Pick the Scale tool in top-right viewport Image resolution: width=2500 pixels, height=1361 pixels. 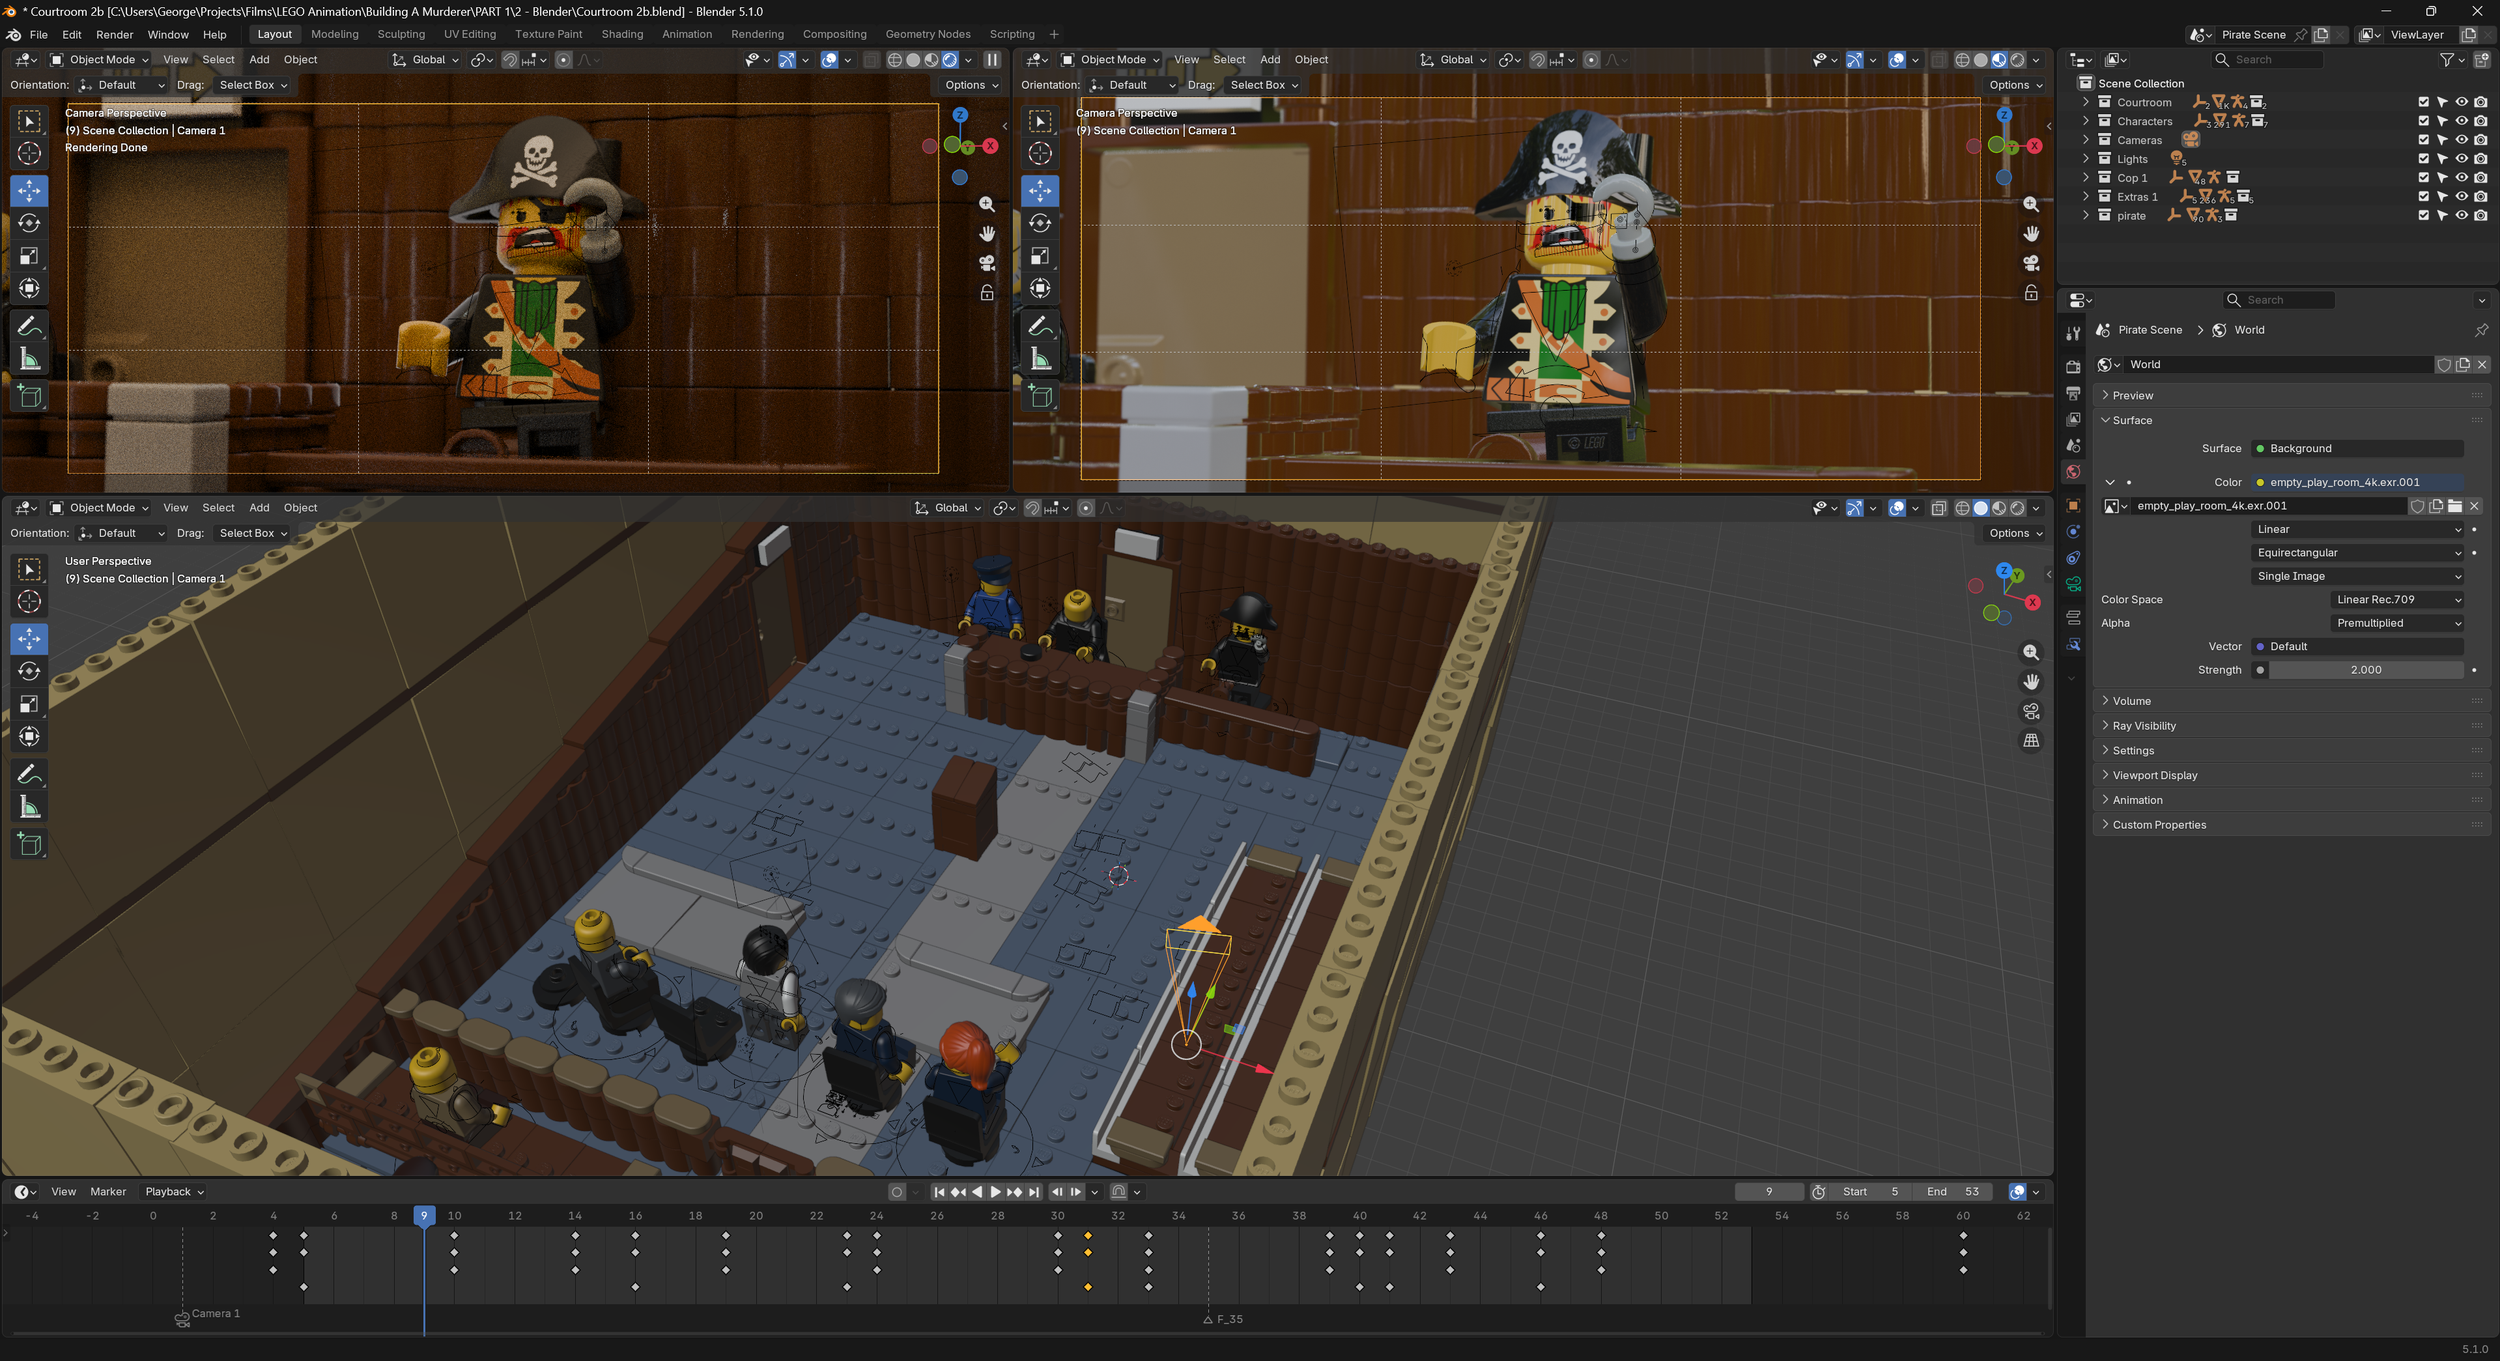pos(1040,256)
